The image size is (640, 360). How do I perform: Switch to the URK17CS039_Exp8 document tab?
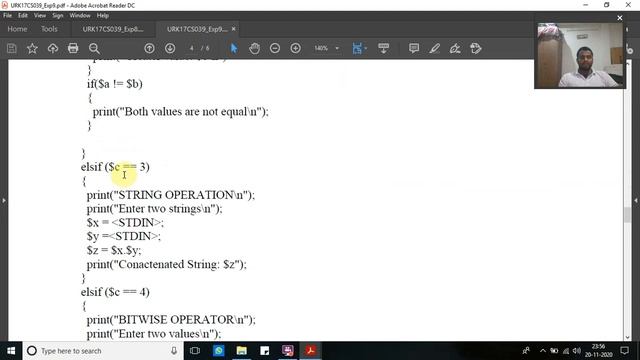[113, 29]
